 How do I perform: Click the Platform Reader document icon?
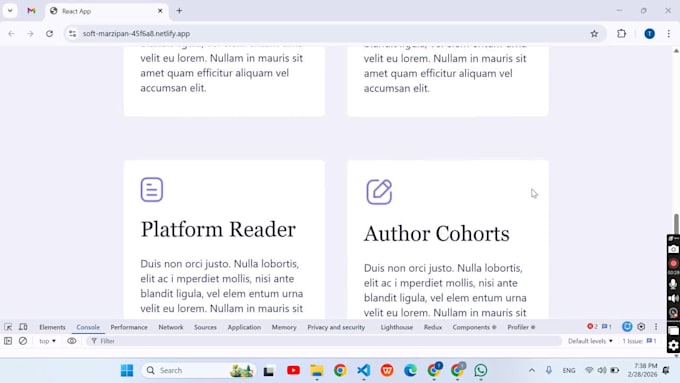point(152,190)
